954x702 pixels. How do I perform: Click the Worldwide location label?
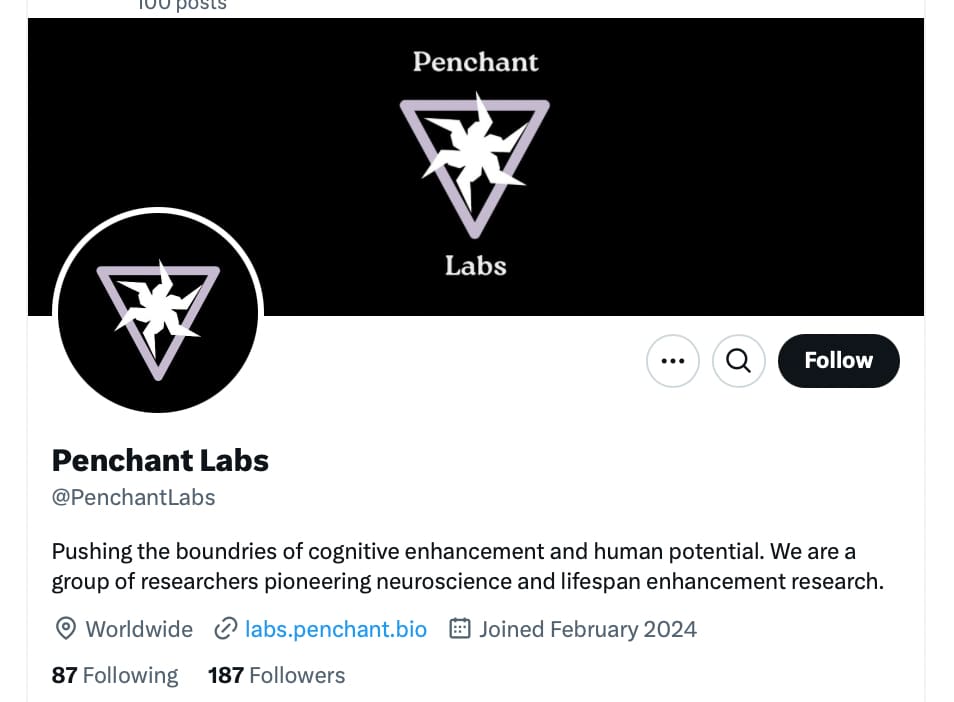pos(139,629)
